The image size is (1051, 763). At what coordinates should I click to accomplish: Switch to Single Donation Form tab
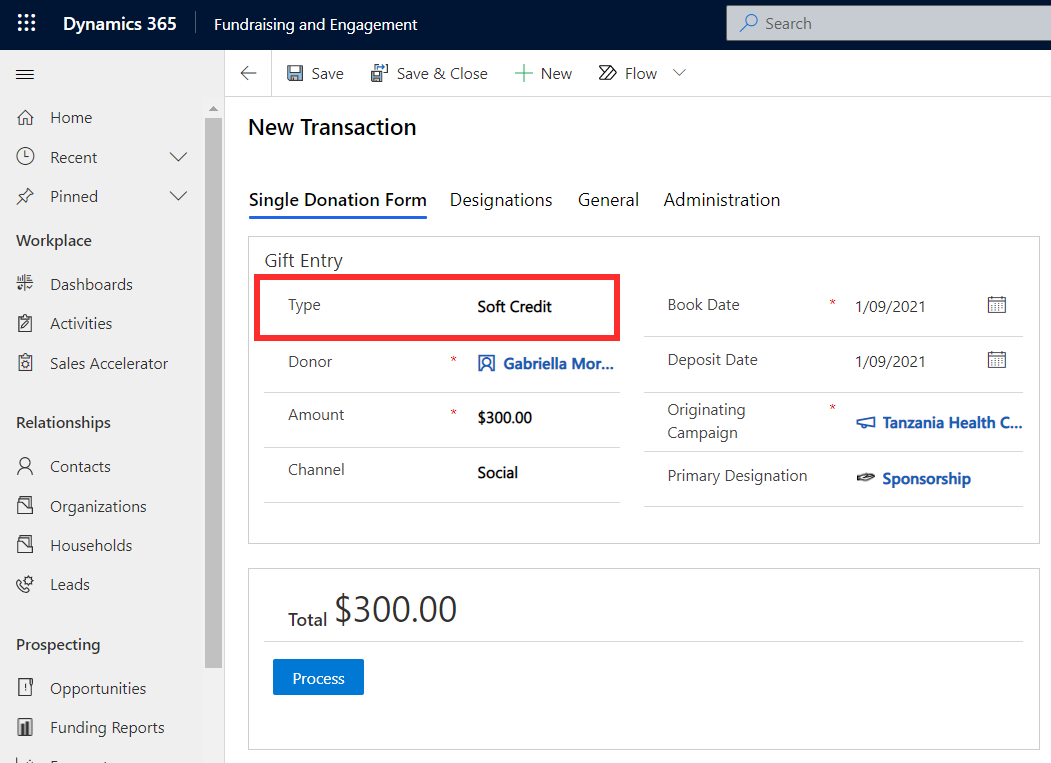pyautogui.click(x=338, y=200)
